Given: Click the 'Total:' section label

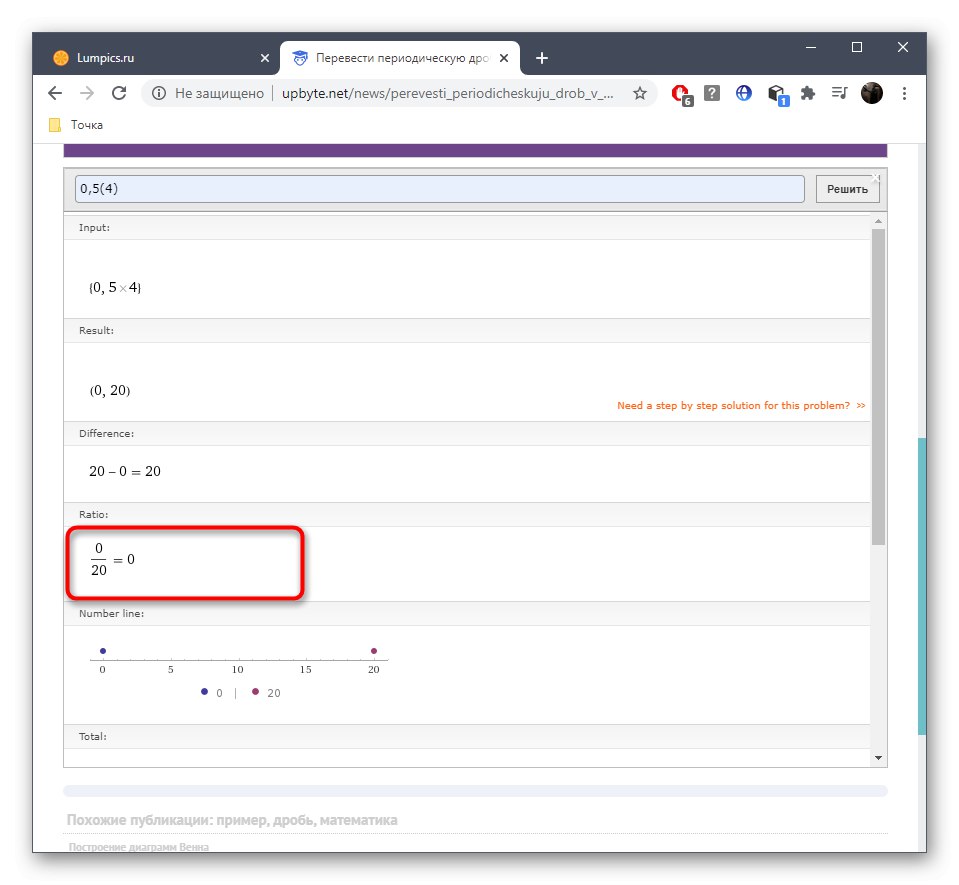Looking at the screenshot, I should point(92,736).
